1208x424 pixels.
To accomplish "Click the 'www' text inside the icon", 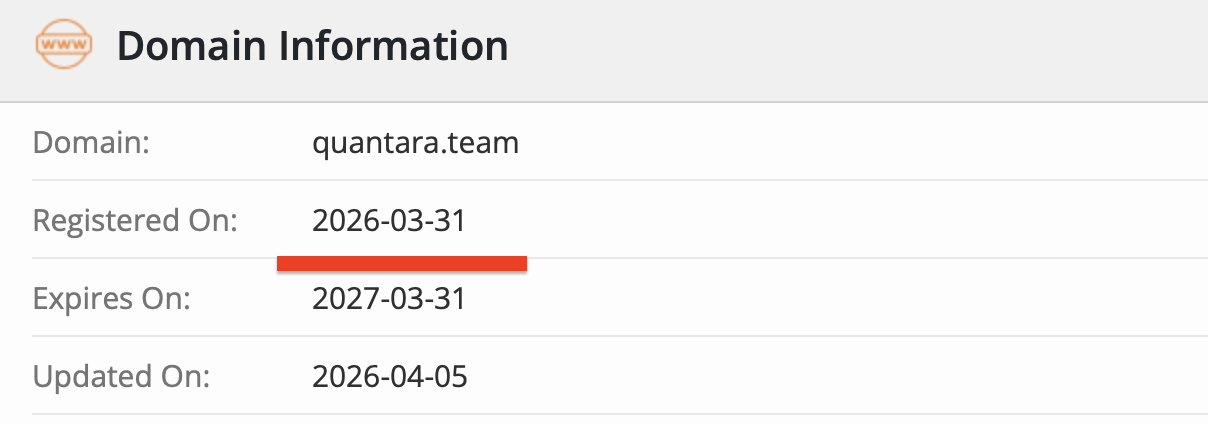I will tap(64, 46).
